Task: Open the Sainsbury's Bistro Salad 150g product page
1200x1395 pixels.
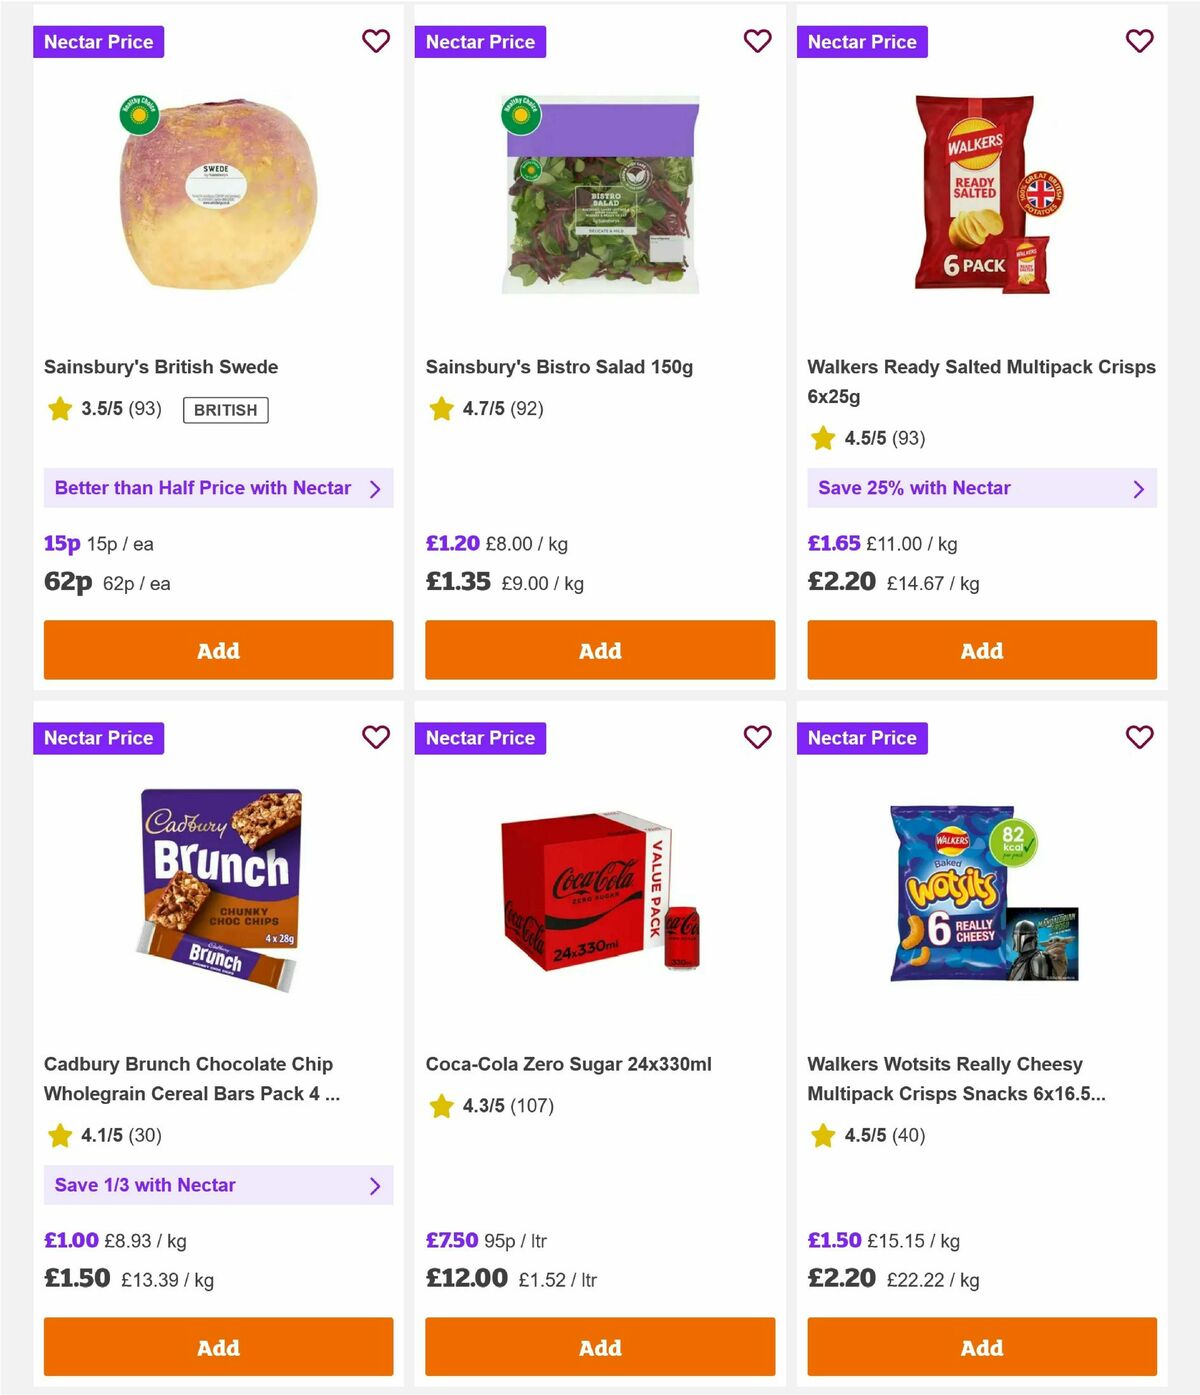Action: coord(561,366)
